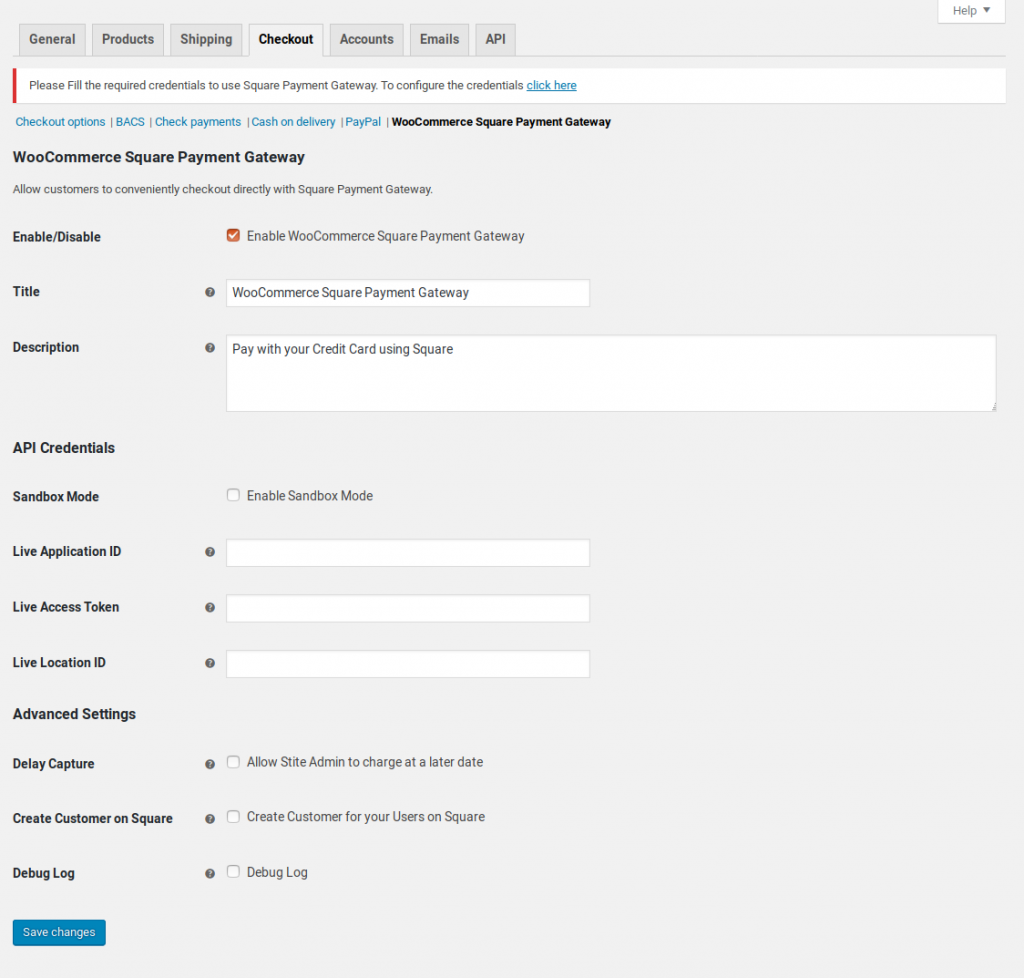The height and width of the screenshot is (978, 1024).
Task: Switch to the Emails tab
Action: pos(440,39)
